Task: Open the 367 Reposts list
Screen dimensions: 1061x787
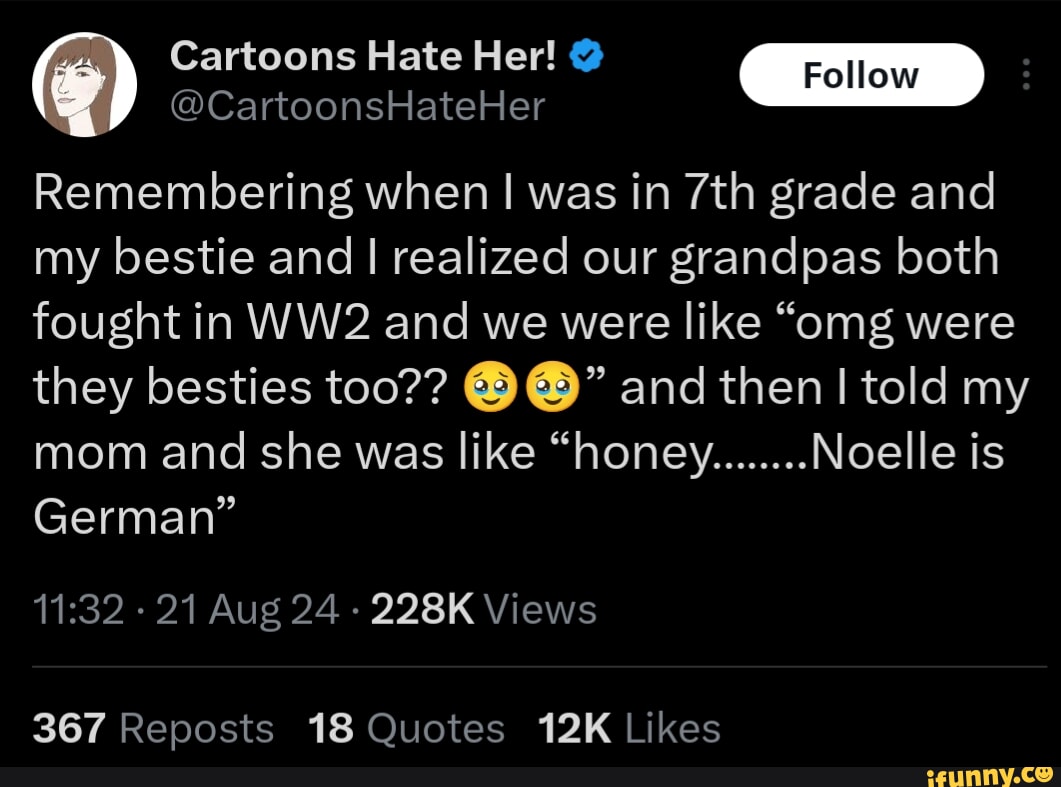Action: coord(154,728)
